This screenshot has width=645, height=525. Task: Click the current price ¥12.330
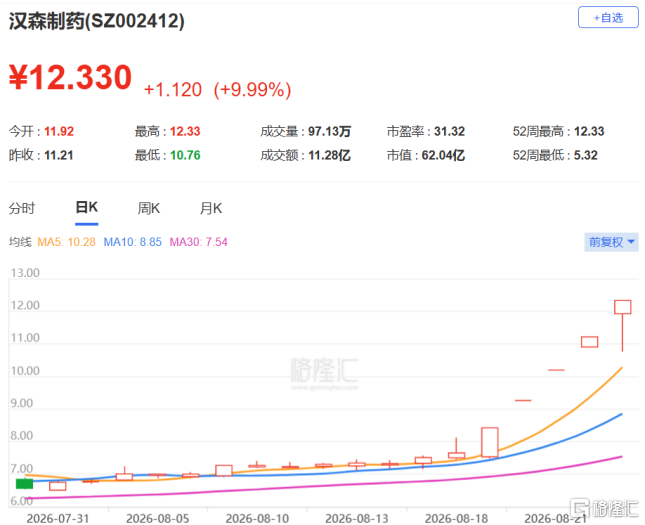click(70, 77)
